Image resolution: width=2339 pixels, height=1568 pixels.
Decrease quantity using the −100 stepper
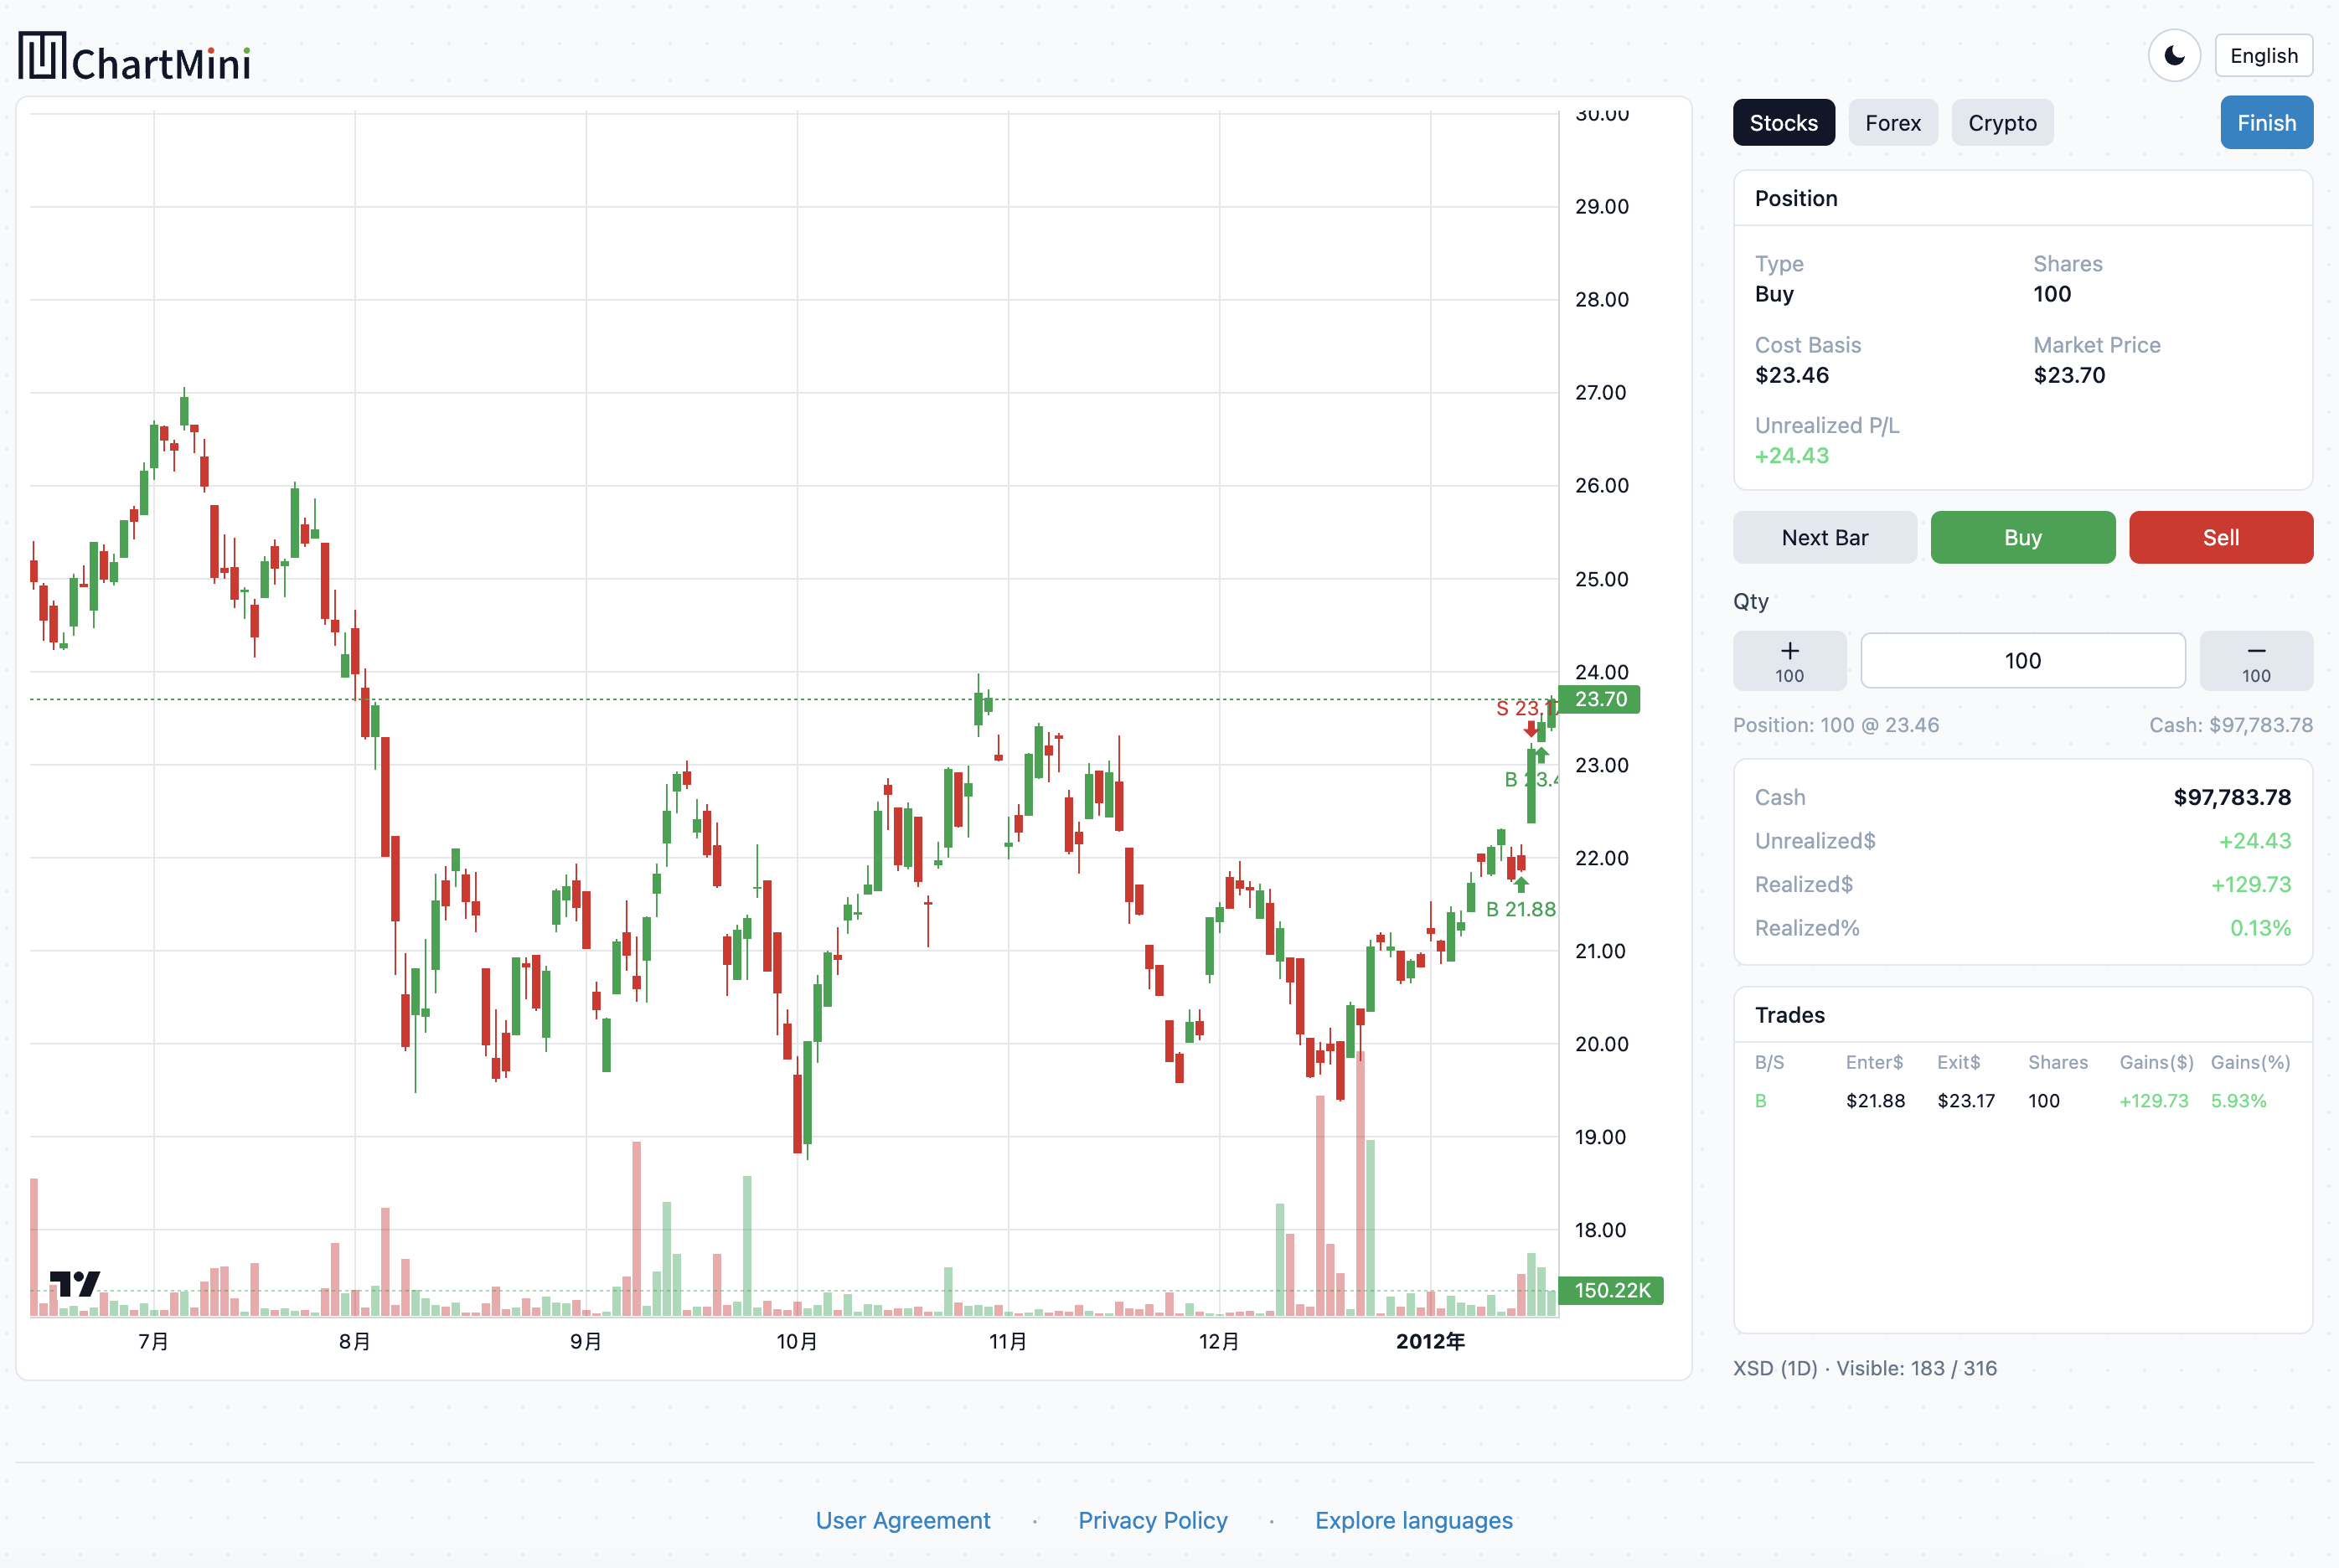pyautogui.click(x=2256, y=660)
